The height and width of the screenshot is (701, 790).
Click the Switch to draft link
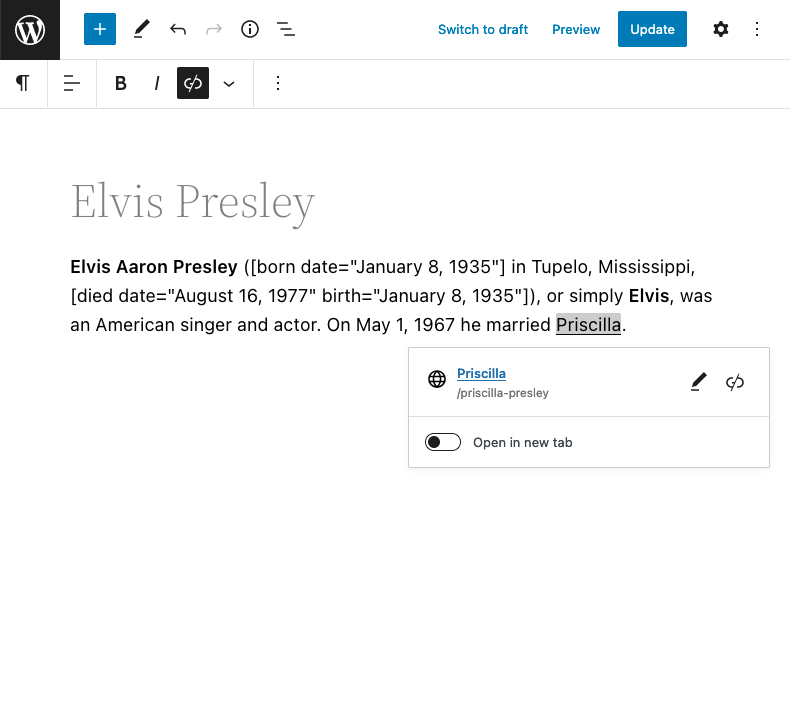tap(483, 29)
